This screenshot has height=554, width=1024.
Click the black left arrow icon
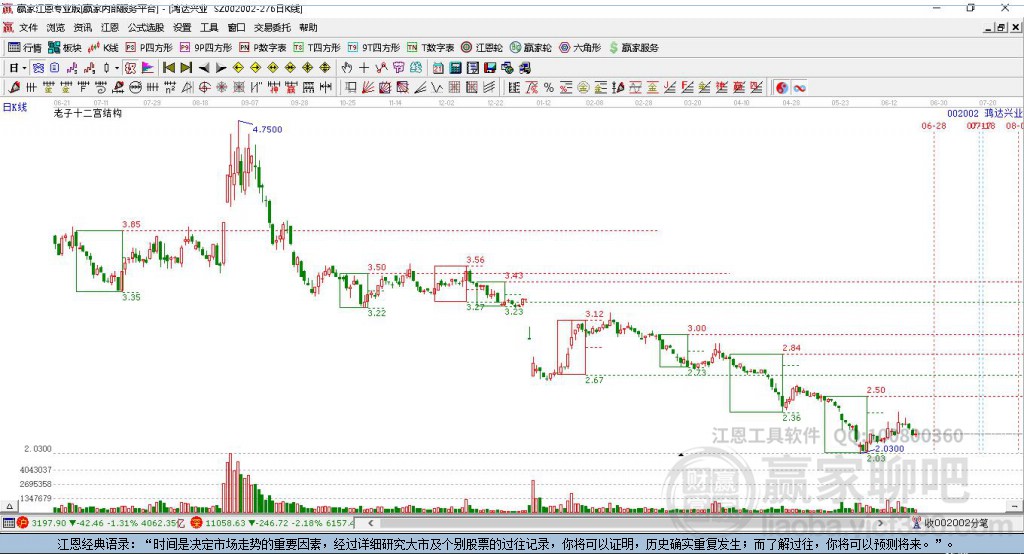coord(204,67)
